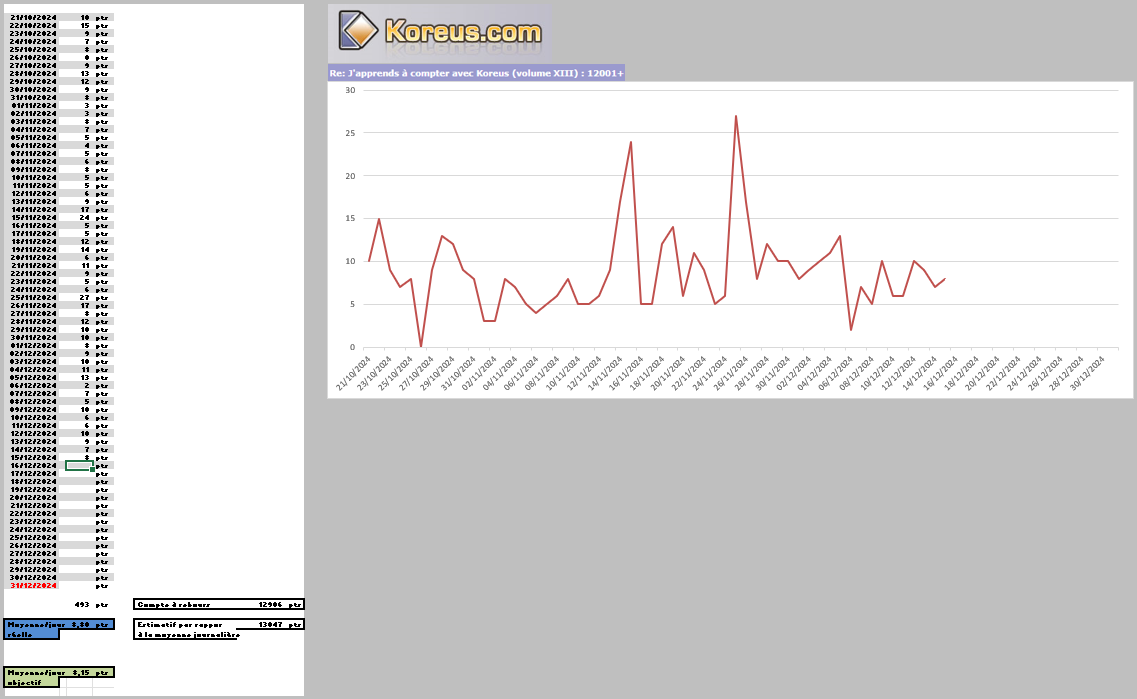
Task: Click the green 'Moyenne/jour objectif' box
Action: point(58,673)
